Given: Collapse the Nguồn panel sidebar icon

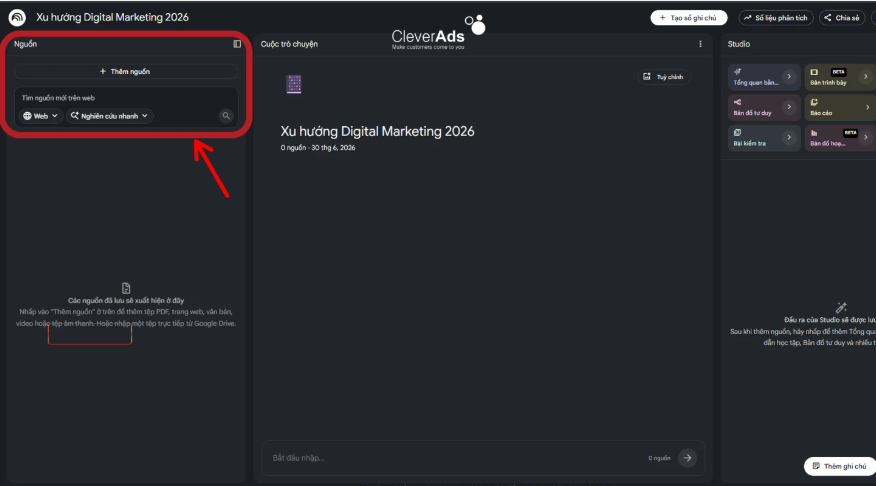Looking at the screenshot, I should point(237,44).
